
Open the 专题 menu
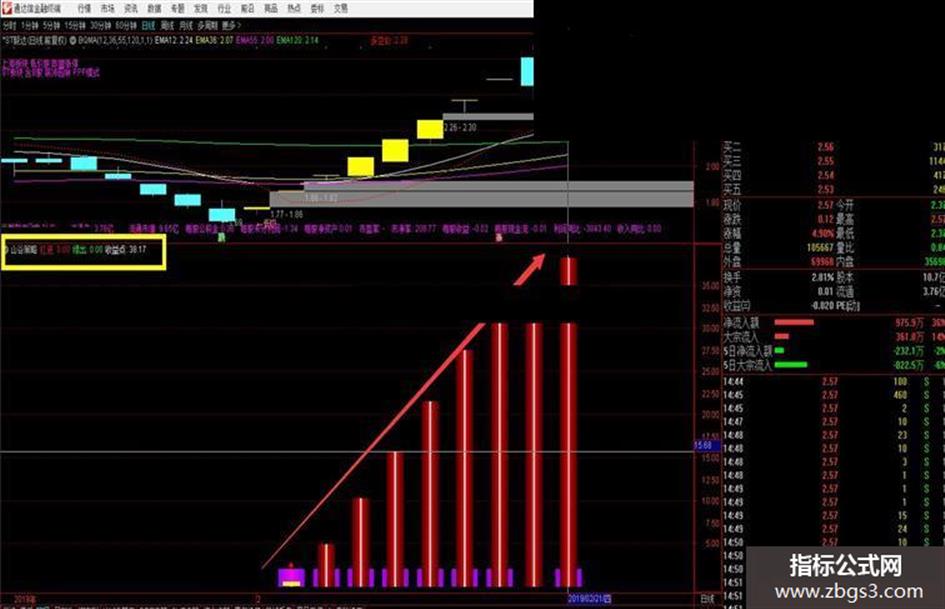click(177, 8)
